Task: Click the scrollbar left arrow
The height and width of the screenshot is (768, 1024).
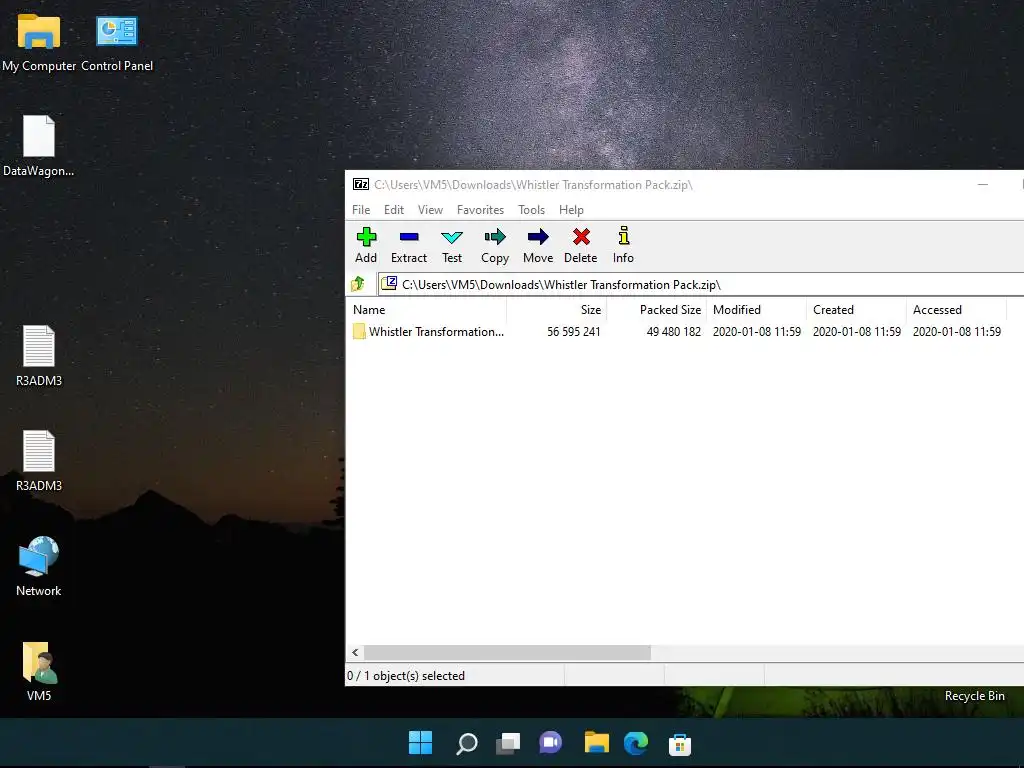Action: pos(355,652)
